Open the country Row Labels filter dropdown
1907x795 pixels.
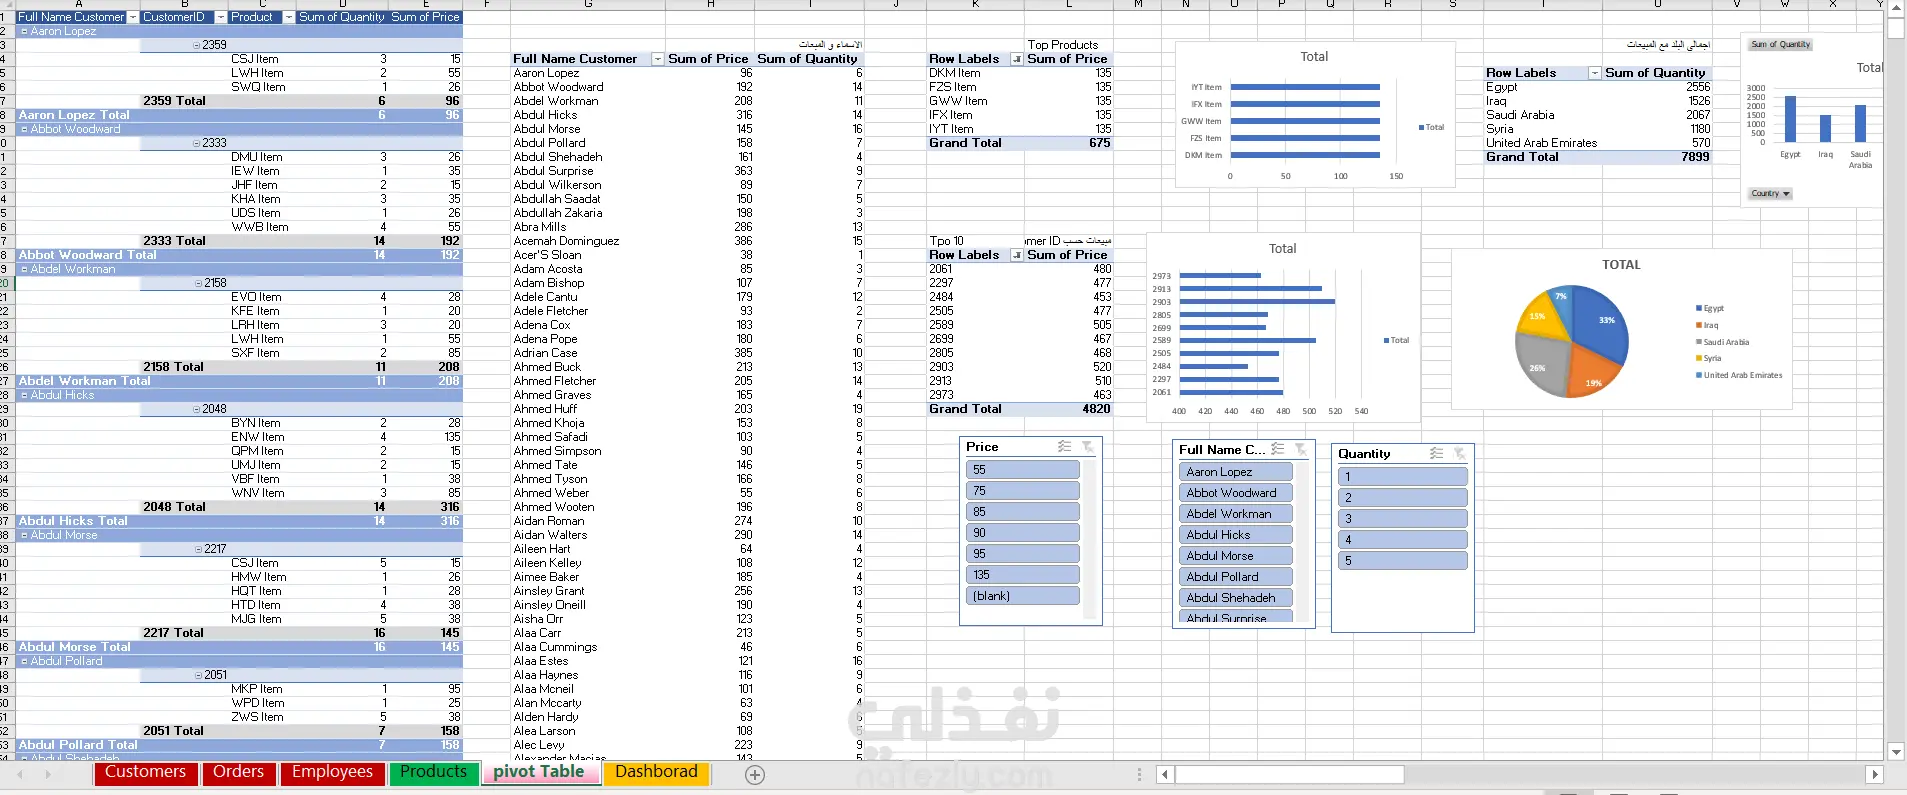1594,73
